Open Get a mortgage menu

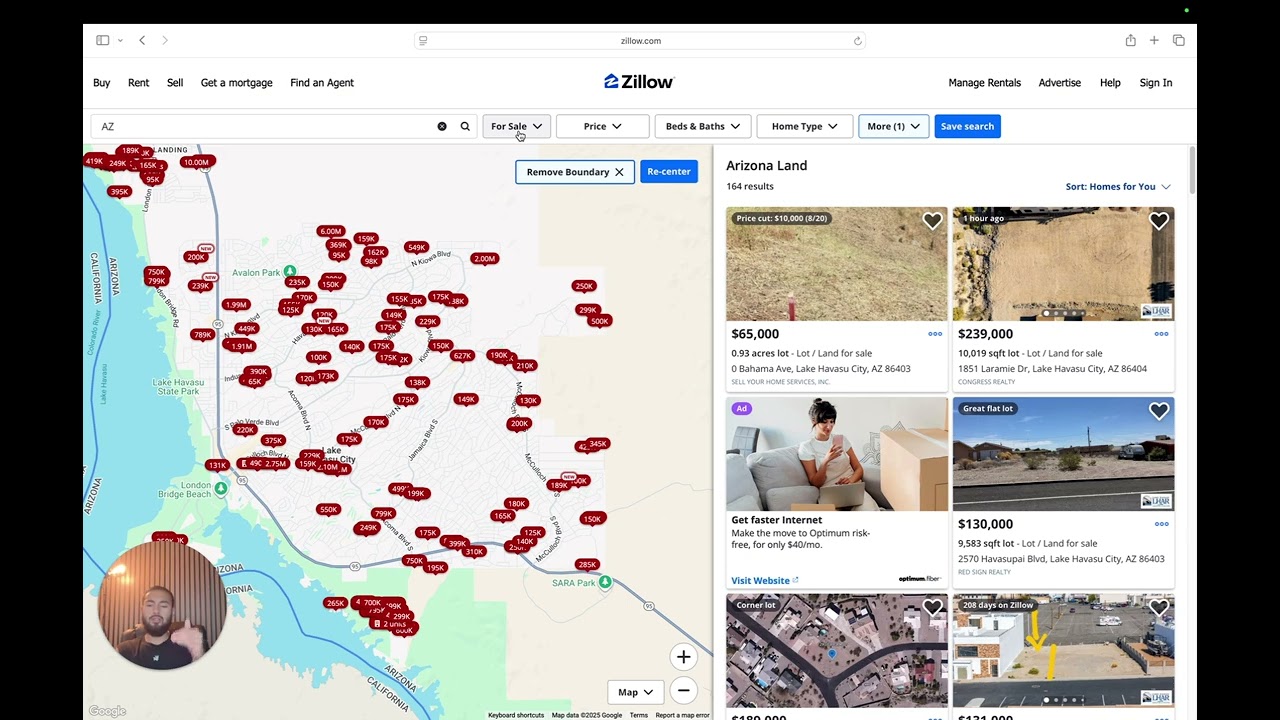pos(237,83)
